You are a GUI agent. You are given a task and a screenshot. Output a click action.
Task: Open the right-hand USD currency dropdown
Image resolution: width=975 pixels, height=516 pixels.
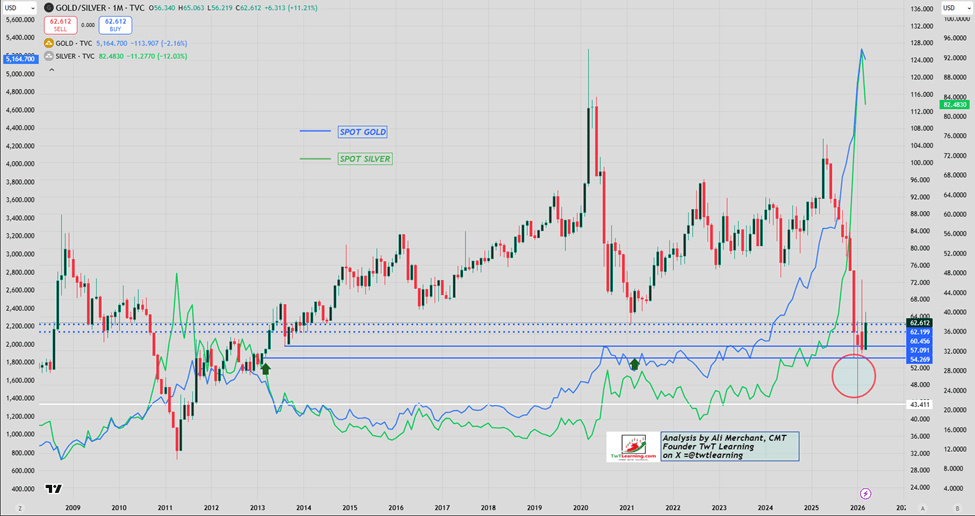(956, 8)
